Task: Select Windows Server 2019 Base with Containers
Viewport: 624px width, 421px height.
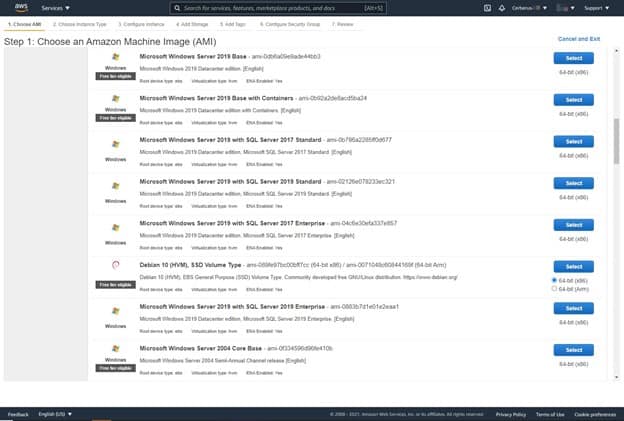Action: (573, 100)
